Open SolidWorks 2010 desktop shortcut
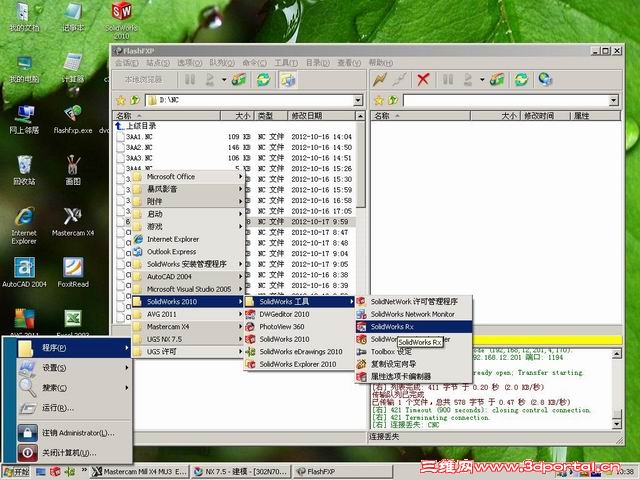Viewport: 640px width, 480px height. pos(121,20)
